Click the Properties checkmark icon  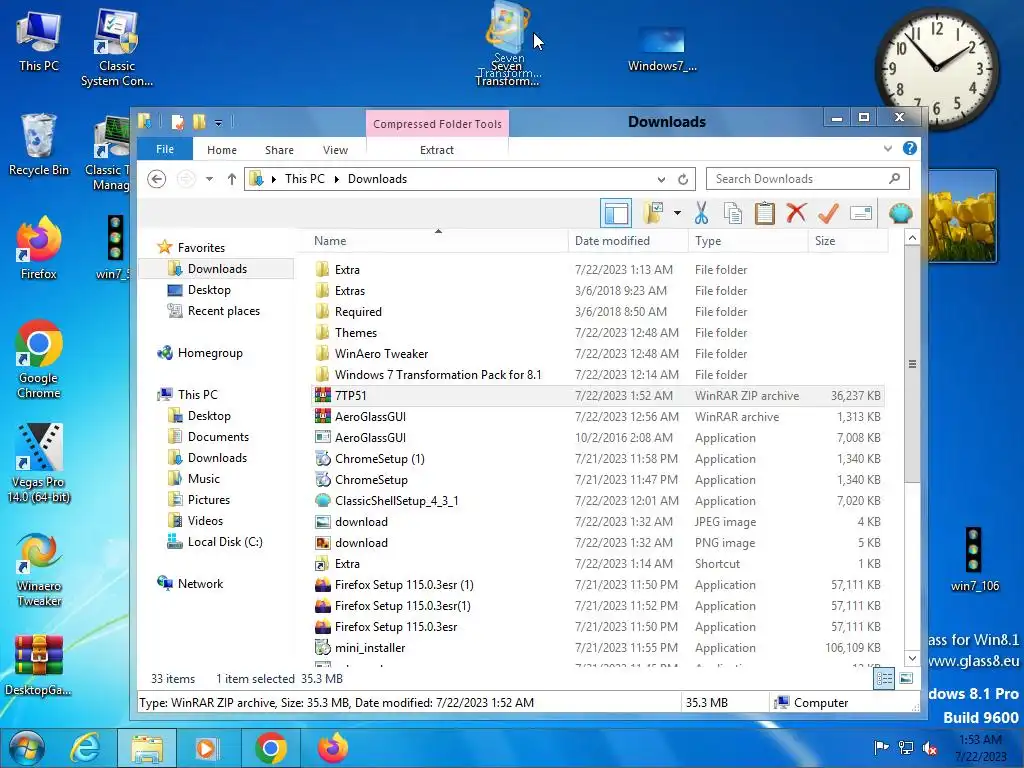pyautogui.click(x=828, y=213)
